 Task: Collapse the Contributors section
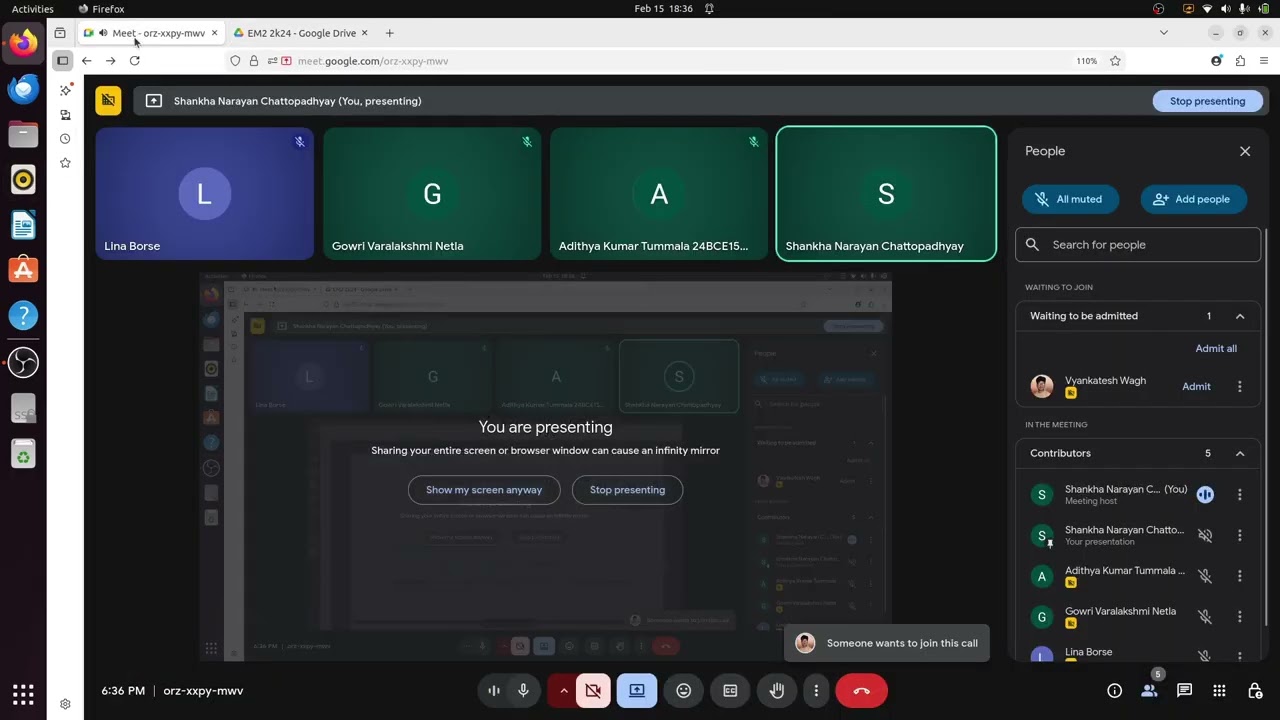[1240, 454]
